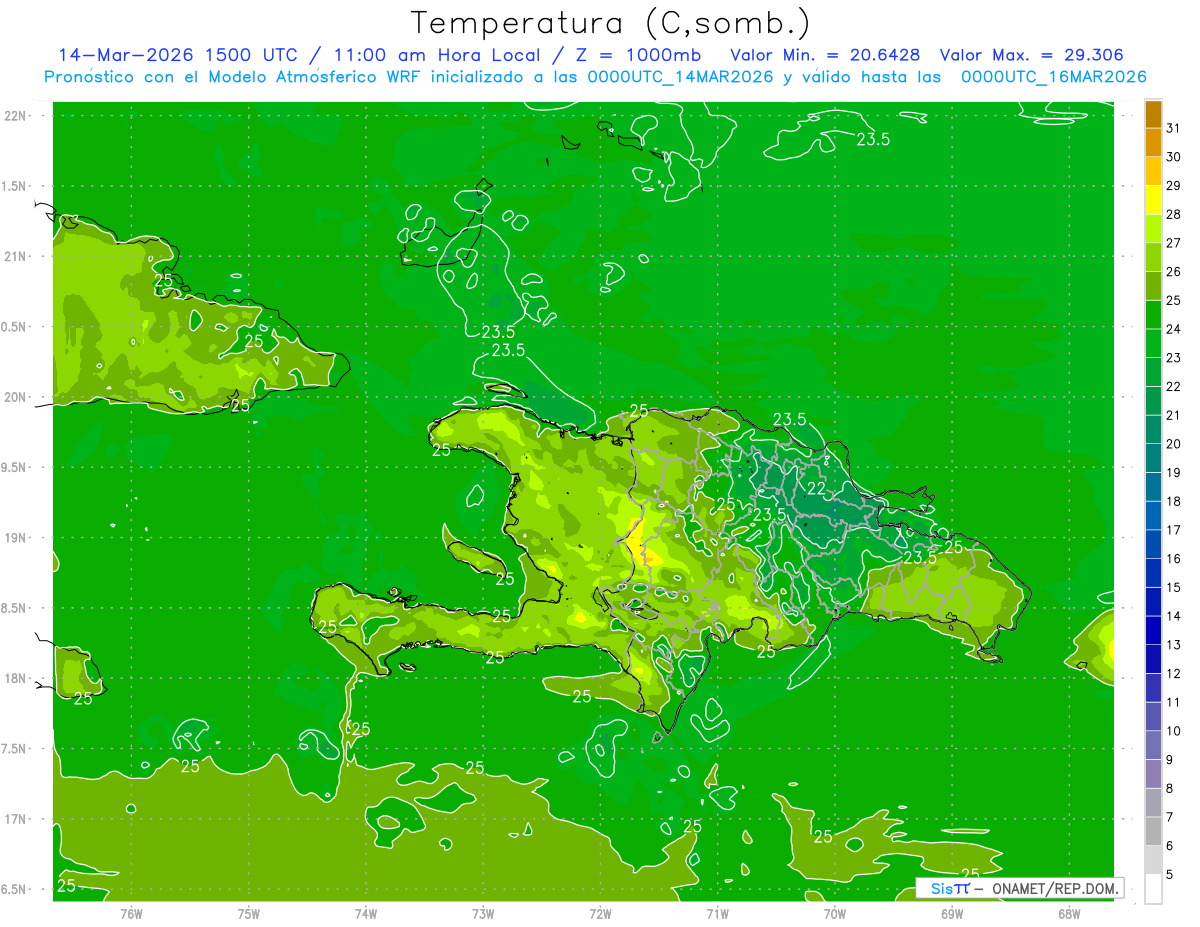The width and height of the screenshot is (1200, 927).
Task: Click the legend swatch between 23 and 24
Action: click(1153, 343)
